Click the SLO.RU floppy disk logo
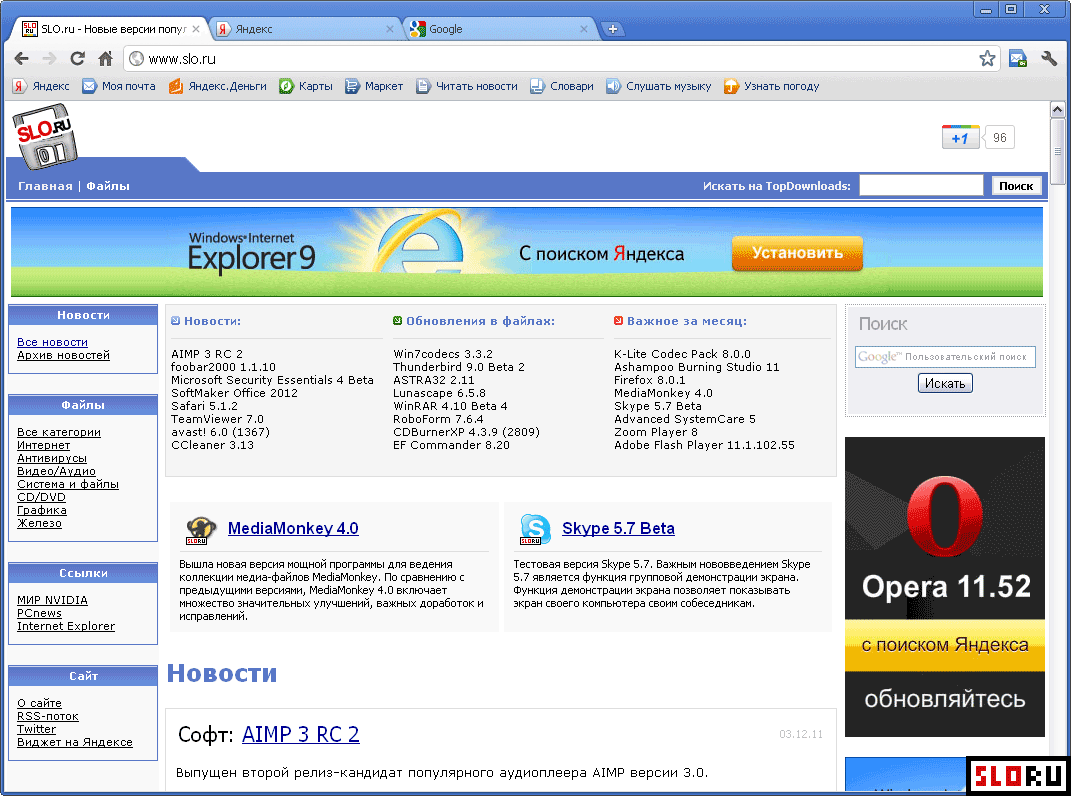The height and width of the screenshot is (796, 1071). [x=45, y=136]
